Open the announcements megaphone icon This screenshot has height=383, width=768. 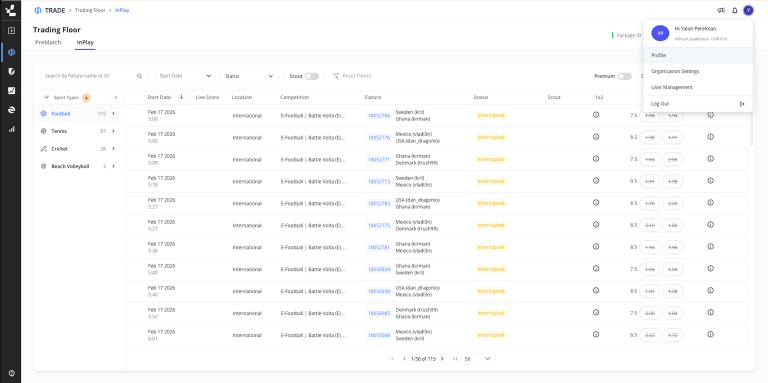(720, 10)
